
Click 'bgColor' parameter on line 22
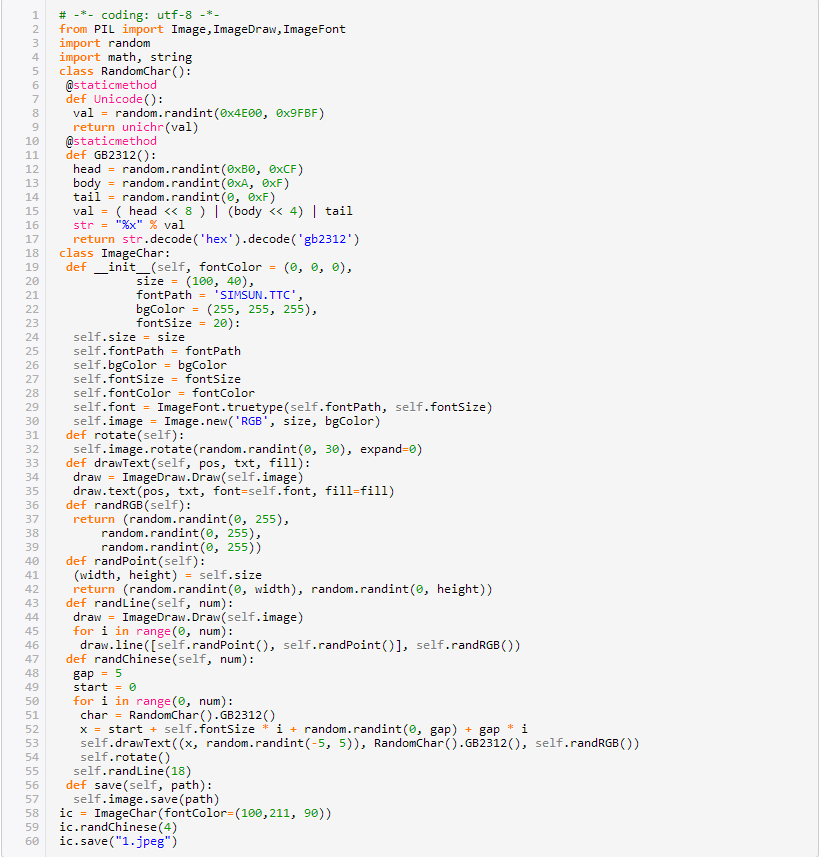click(160, 309)
